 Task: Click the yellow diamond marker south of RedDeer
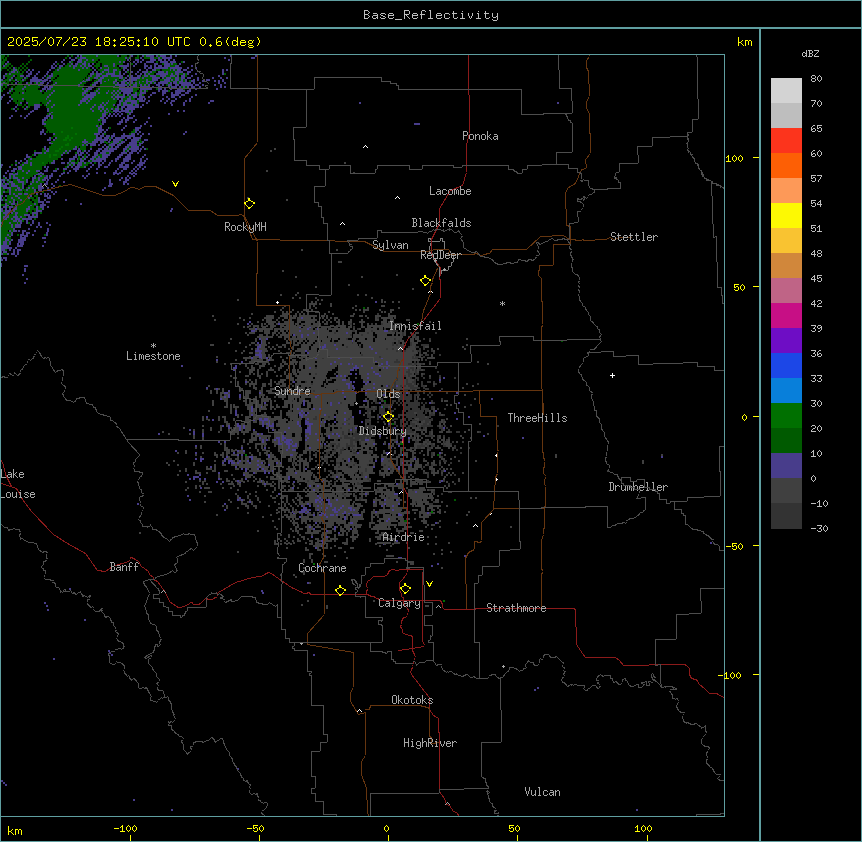(x=425, y=281)
